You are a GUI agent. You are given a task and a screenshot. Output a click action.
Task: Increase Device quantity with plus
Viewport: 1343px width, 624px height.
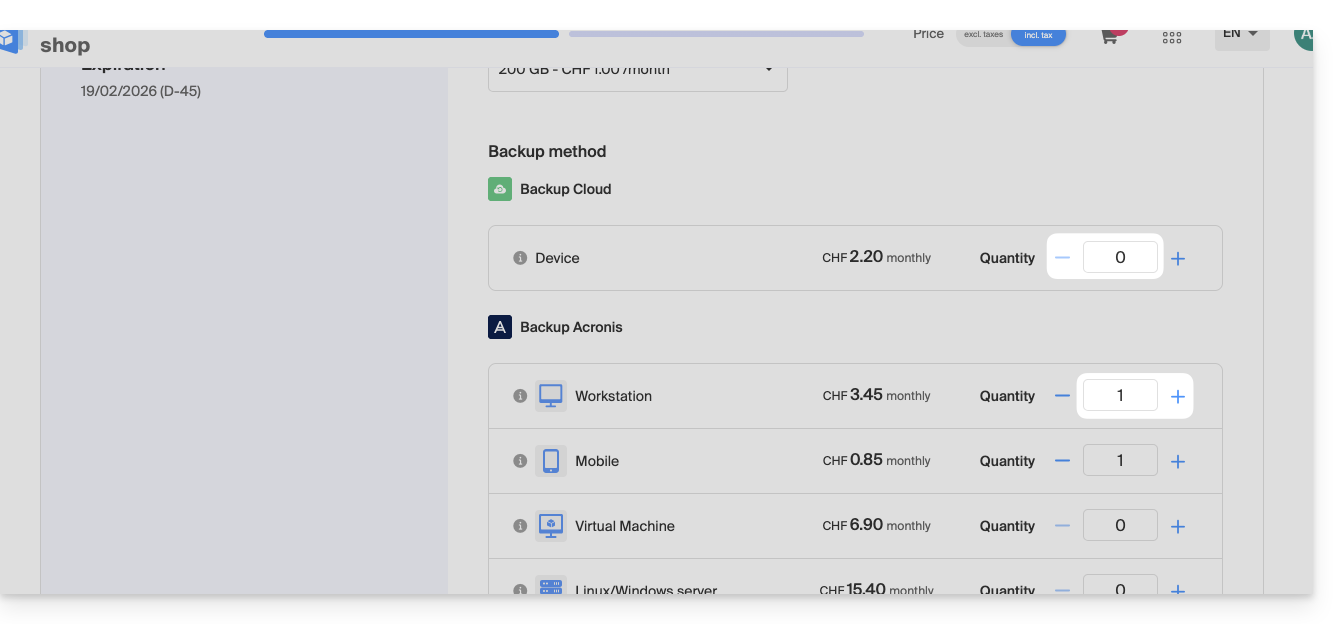1178,259
